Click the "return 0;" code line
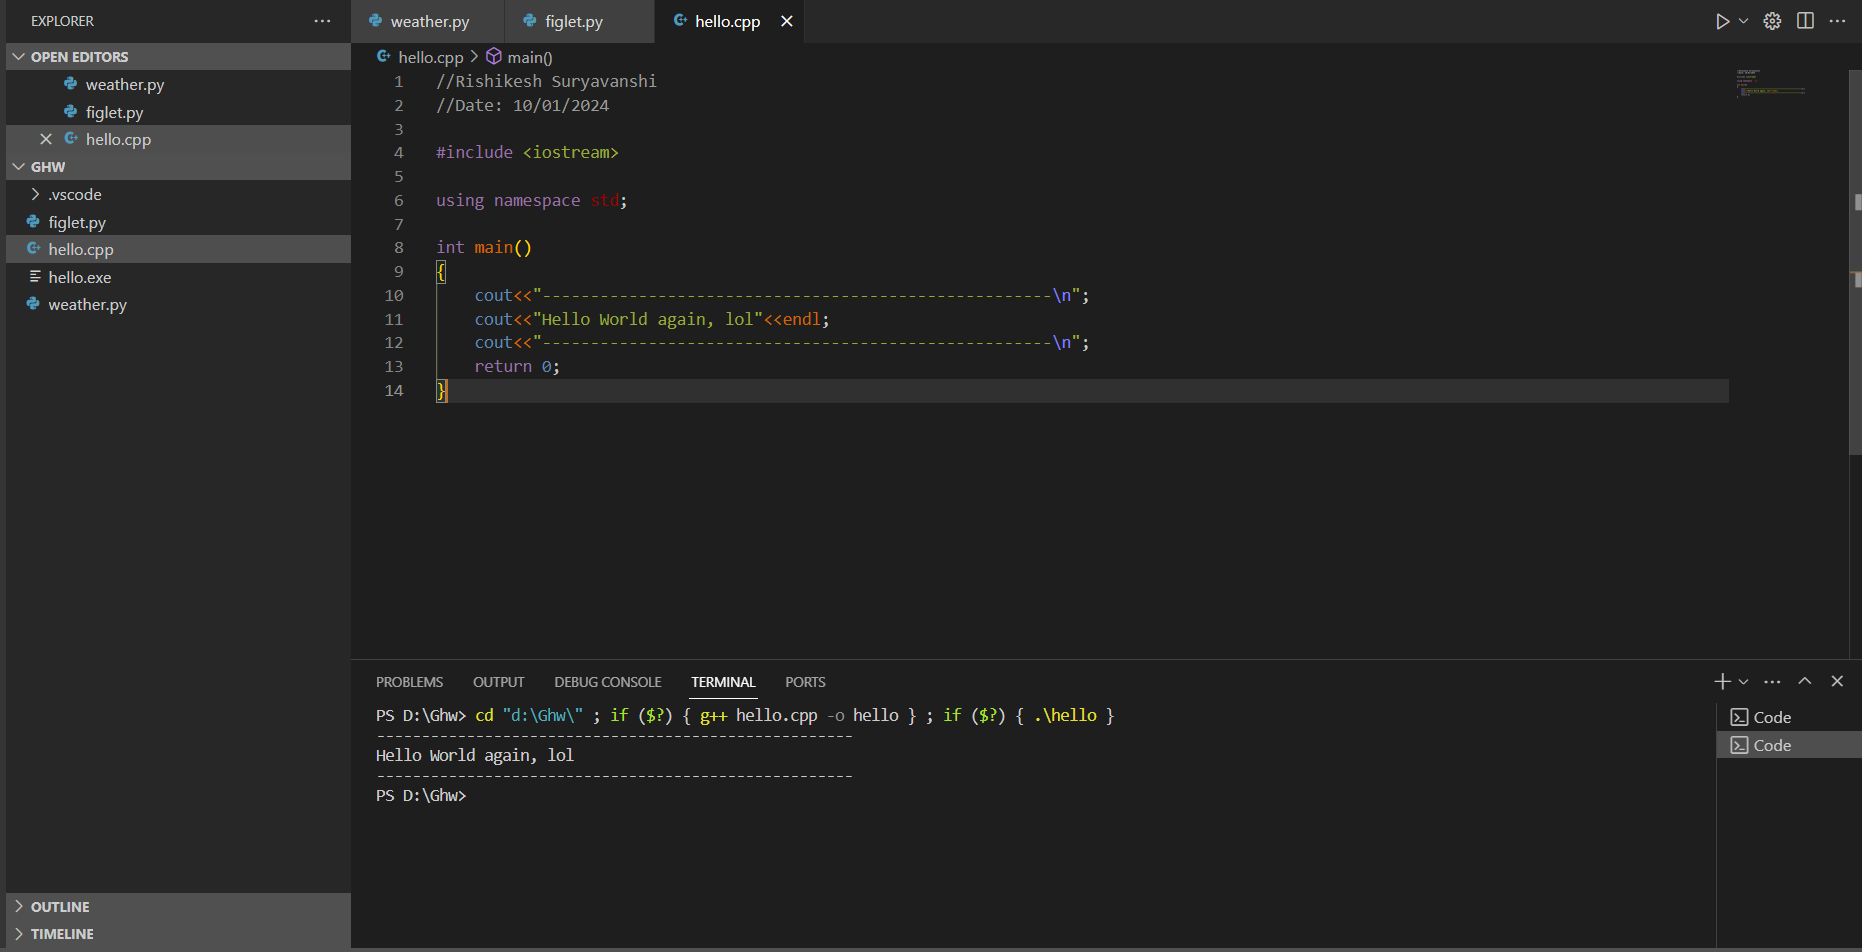The image size is (1862, 952). [517, 366]
